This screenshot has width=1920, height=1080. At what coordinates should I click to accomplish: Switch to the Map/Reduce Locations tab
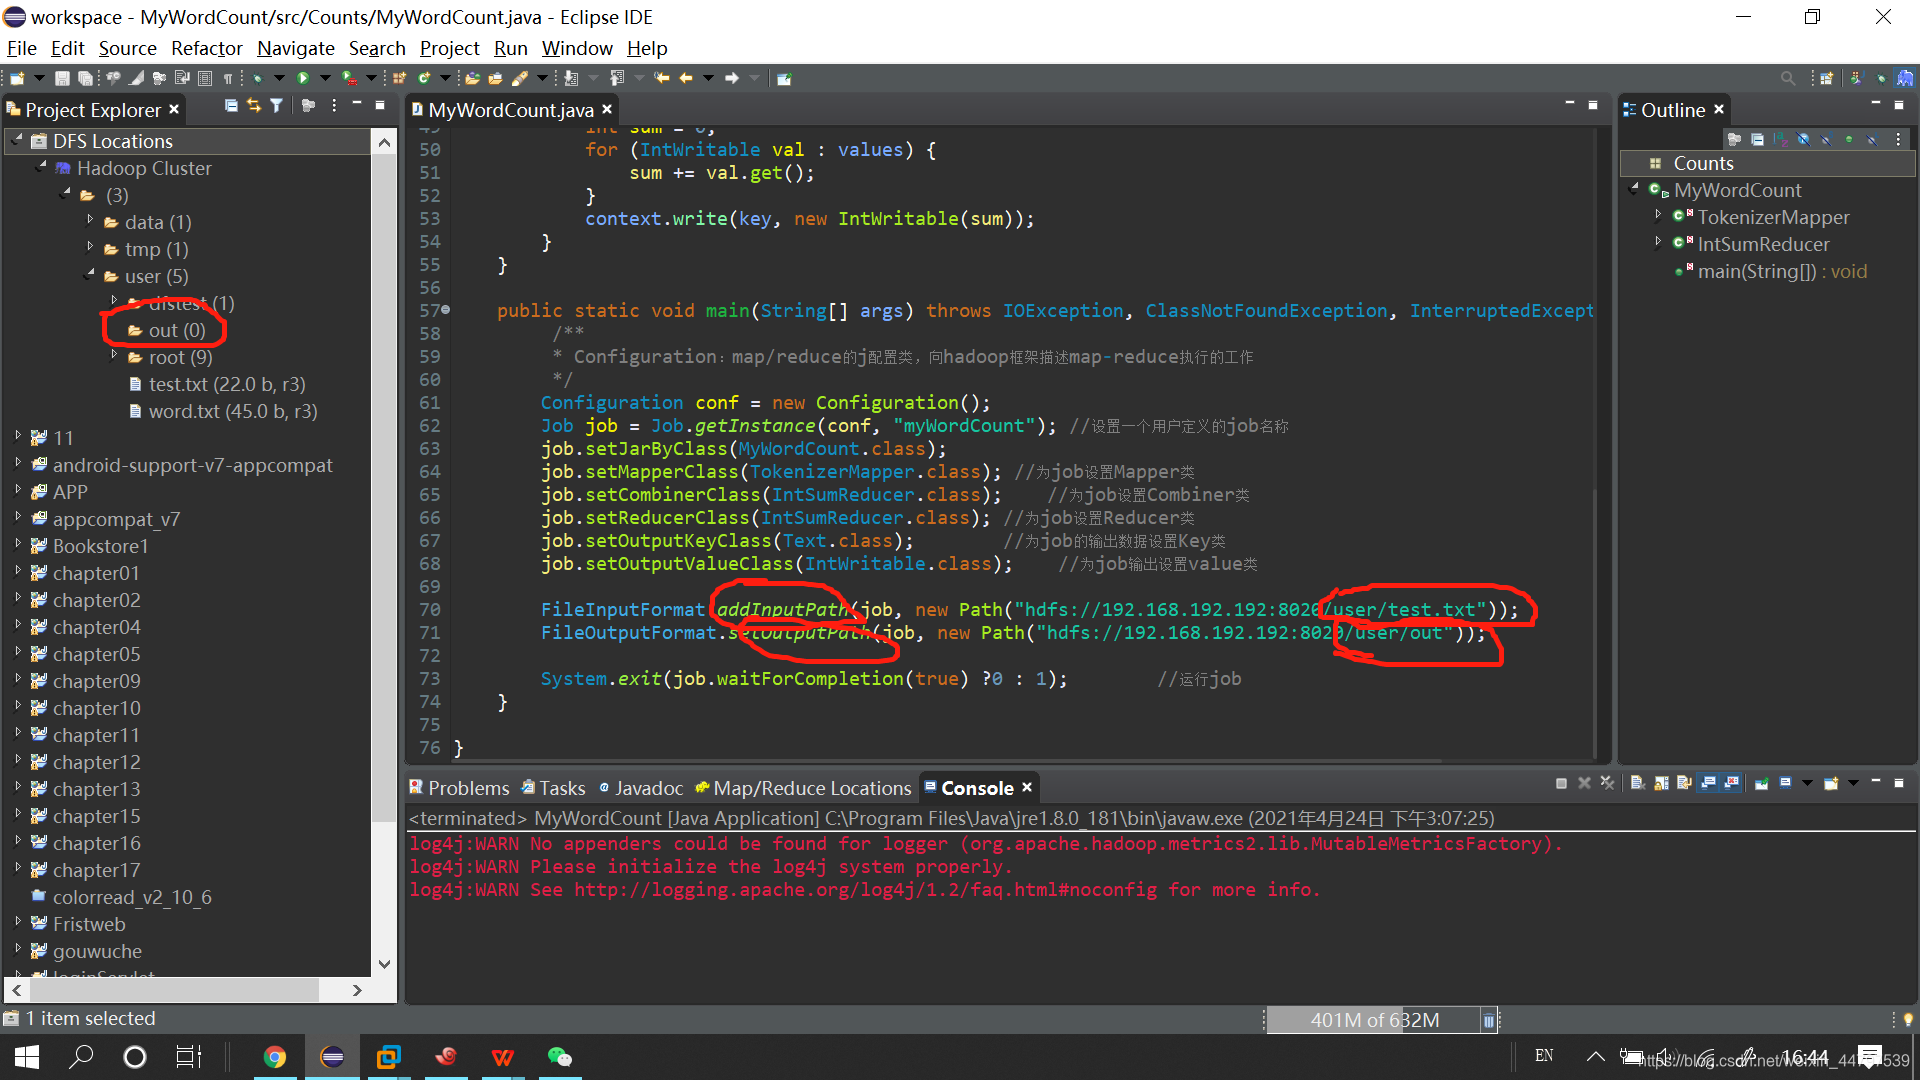(811, 788)
